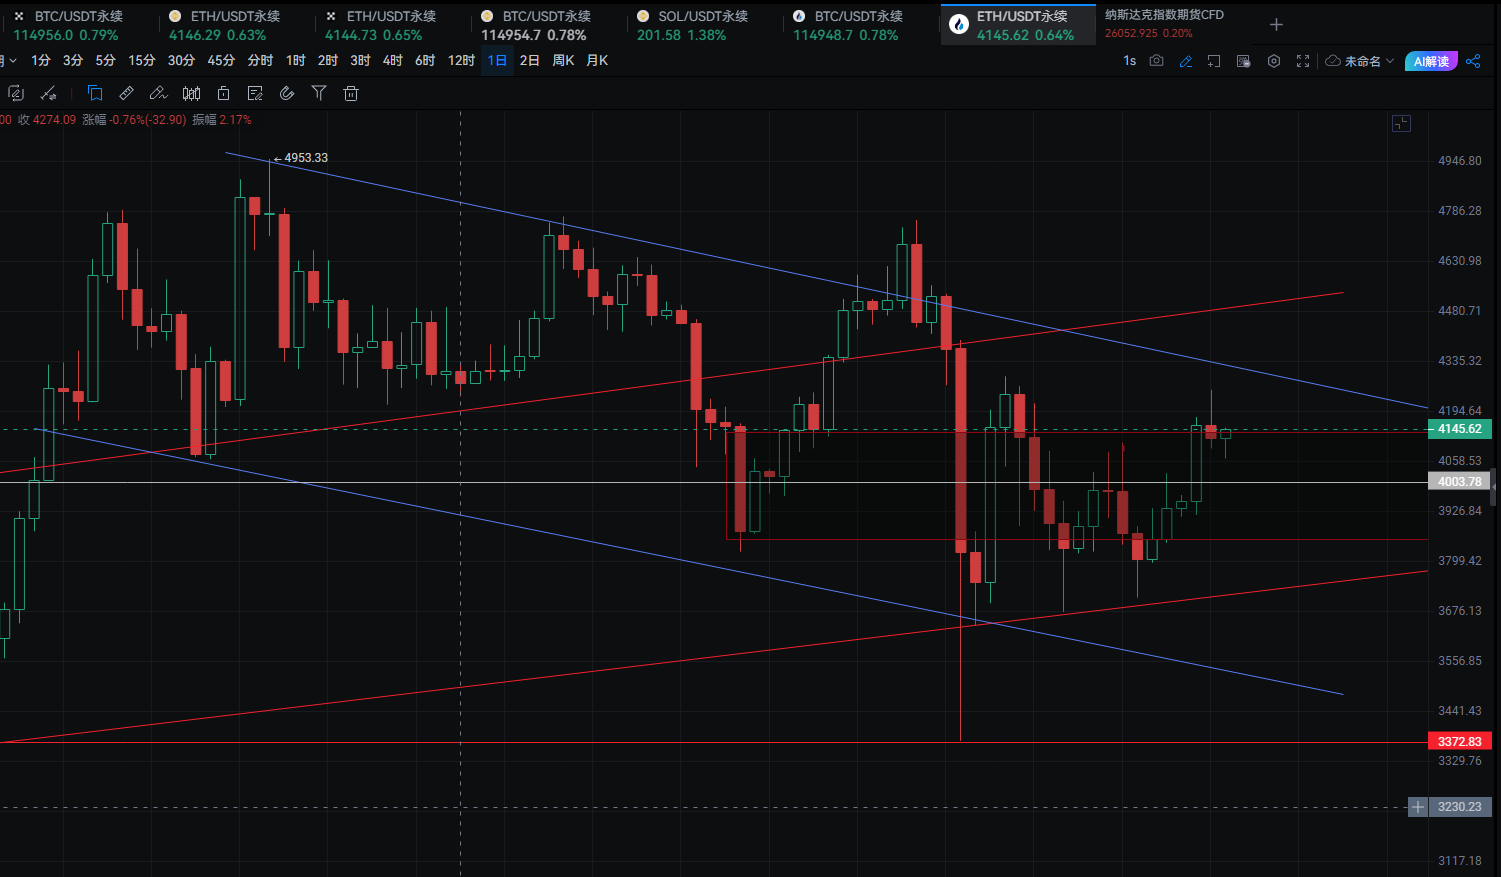
Task: Add a new tab with plus button
Action: [x=1276, y=24]
